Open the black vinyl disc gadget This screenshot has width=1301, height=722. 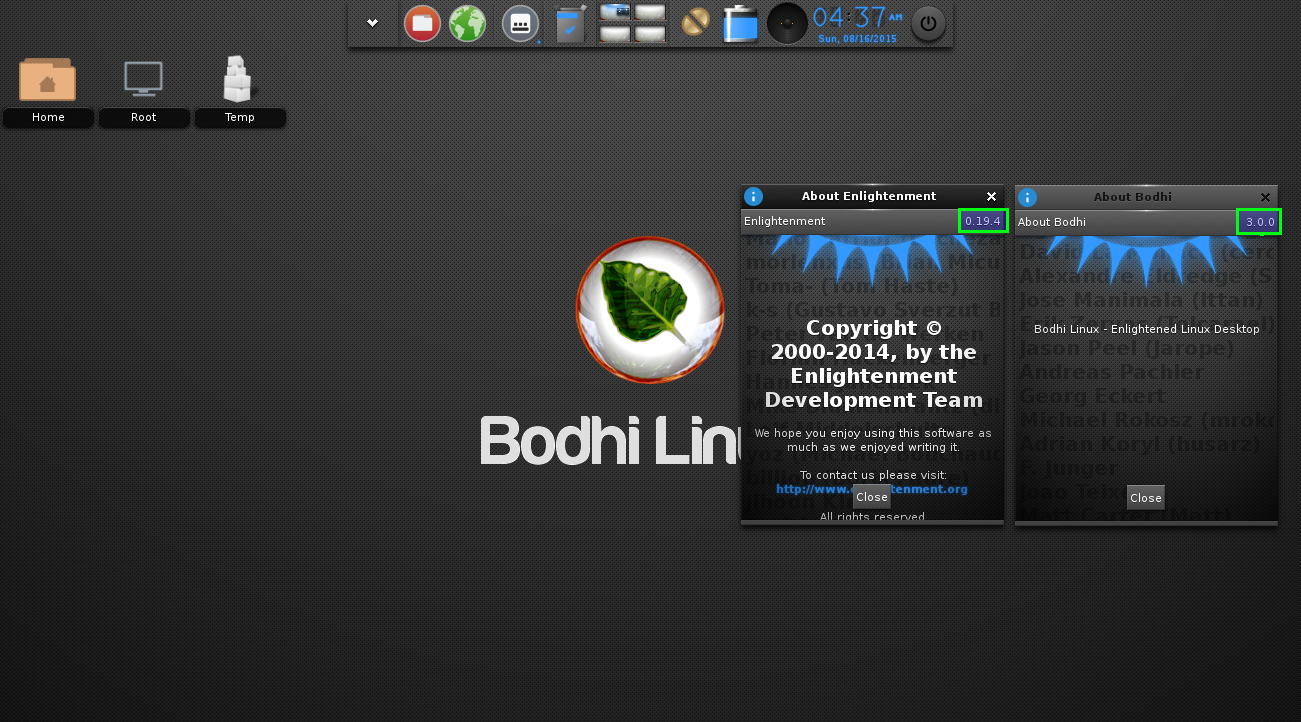(x=787, y=23)
